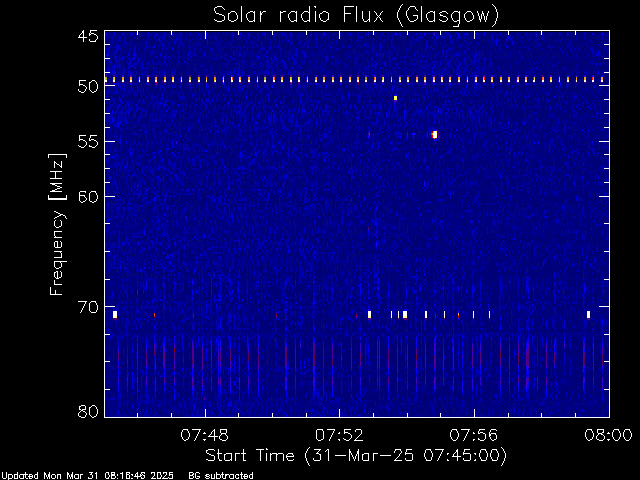Click the 08:00 time label
The height and width of the screenshot is (480, 640).
[x=608, y=435]
